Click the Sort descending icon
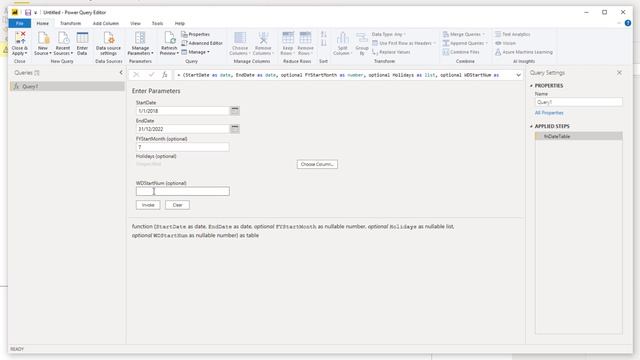Screen dimensions: 640x360 coord(323,43)
